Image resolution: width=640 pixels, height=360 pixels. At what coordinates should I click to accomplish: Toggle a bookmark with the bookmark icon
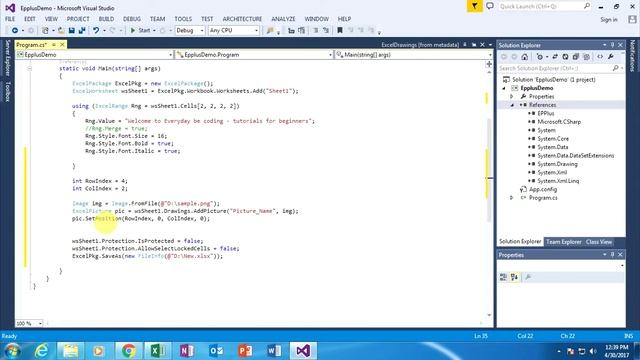pos(340,31)
